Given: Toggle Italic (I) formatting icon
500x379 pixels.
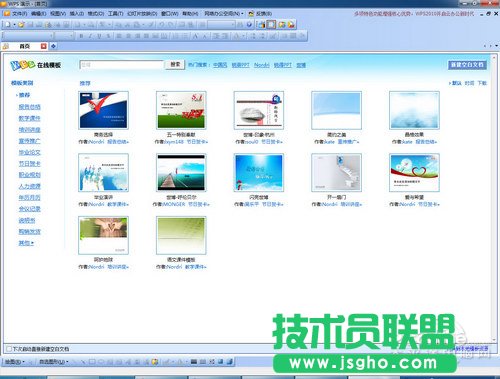Looking at the screenshot, I should [90, 36].
